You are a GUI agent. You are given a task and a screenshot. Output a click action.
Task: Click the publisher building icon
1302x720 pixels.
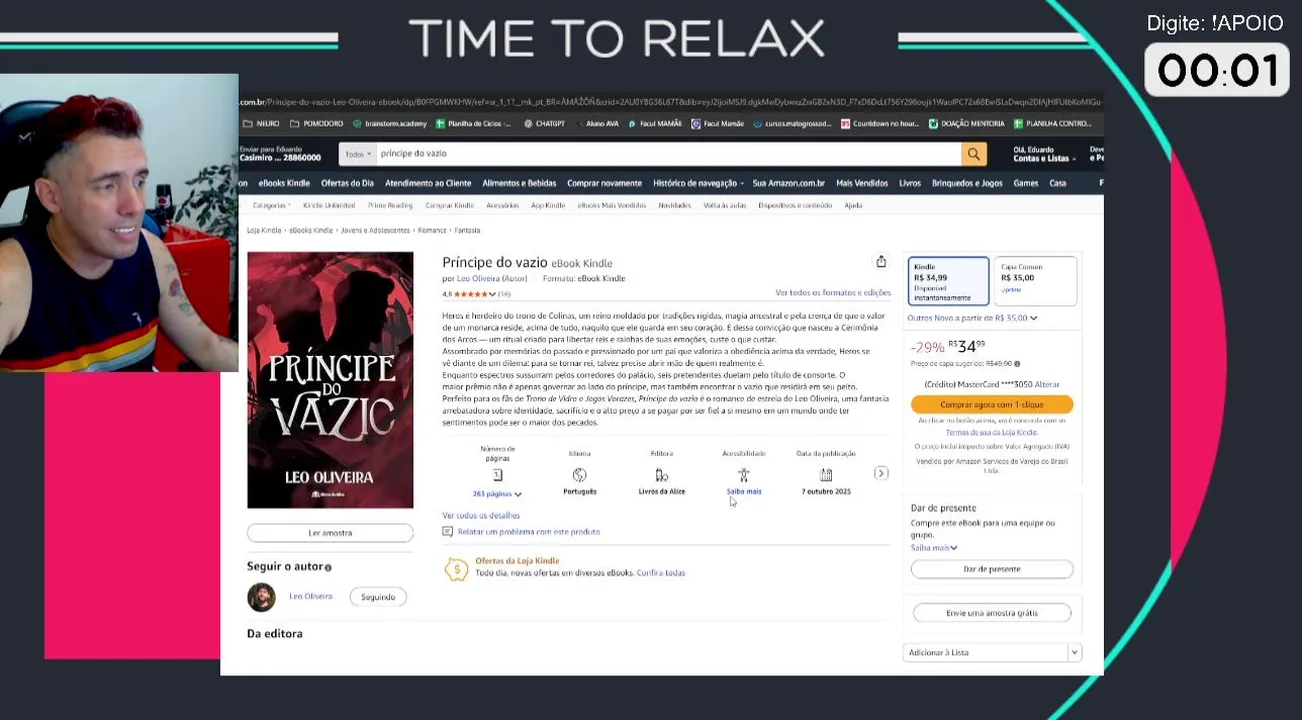coord(661,475)
